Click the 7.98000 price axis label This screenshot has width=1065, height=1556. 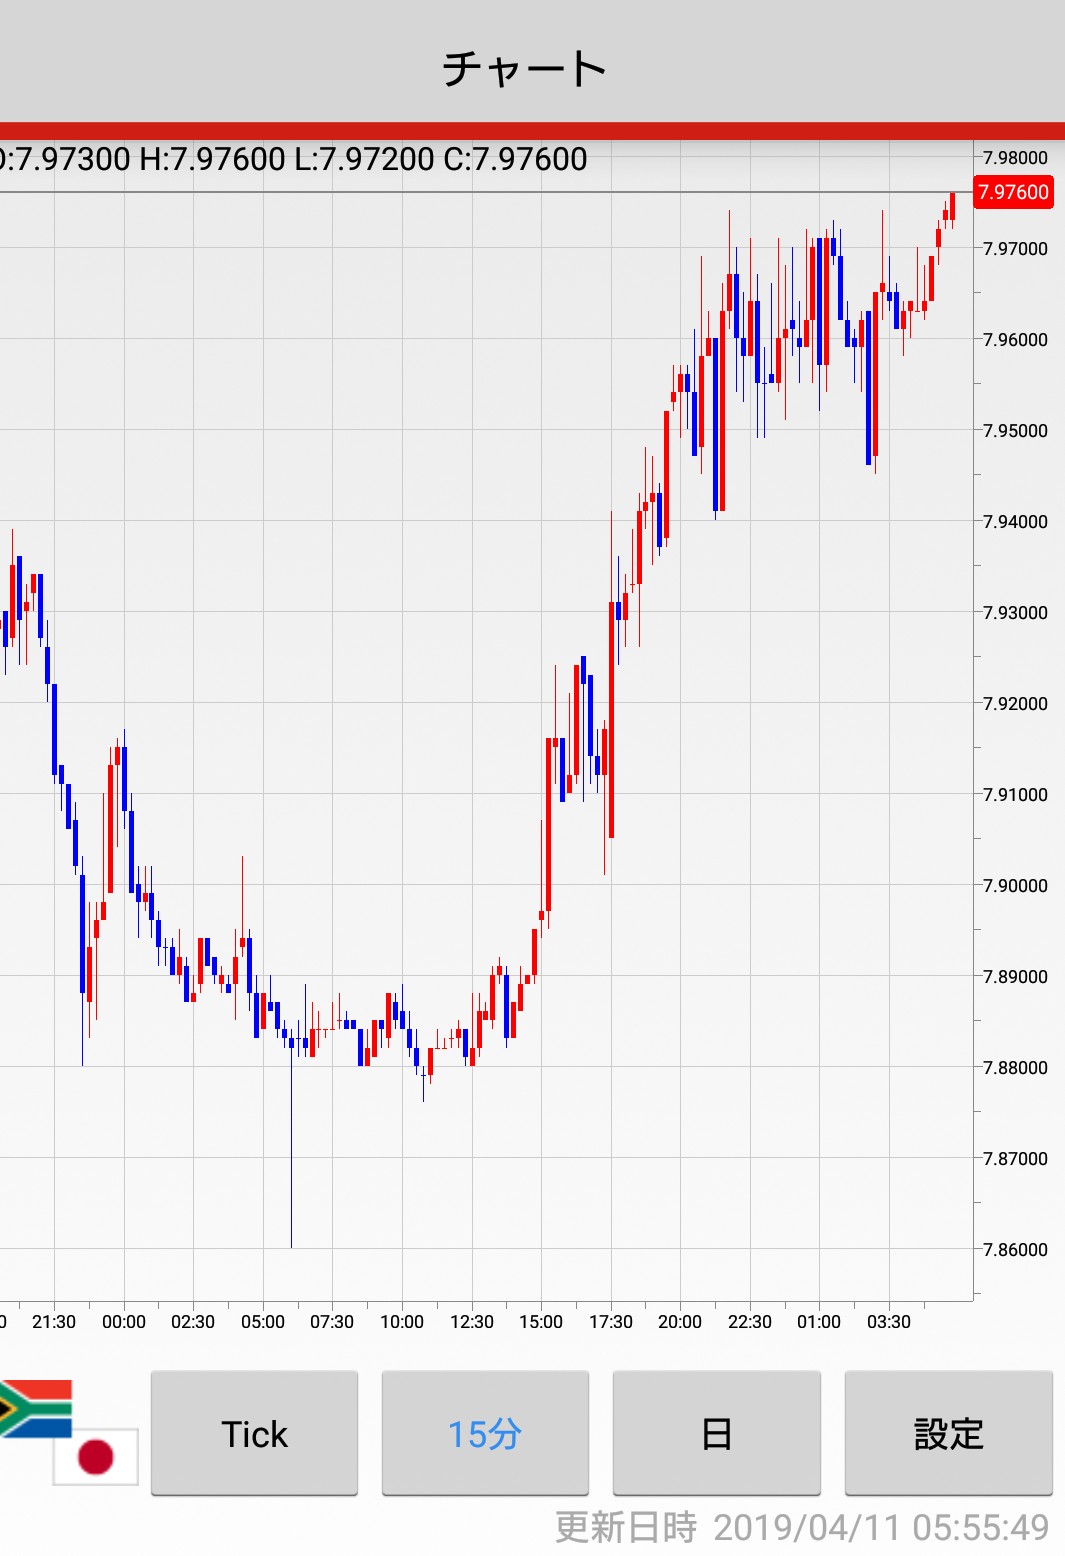1015,158
